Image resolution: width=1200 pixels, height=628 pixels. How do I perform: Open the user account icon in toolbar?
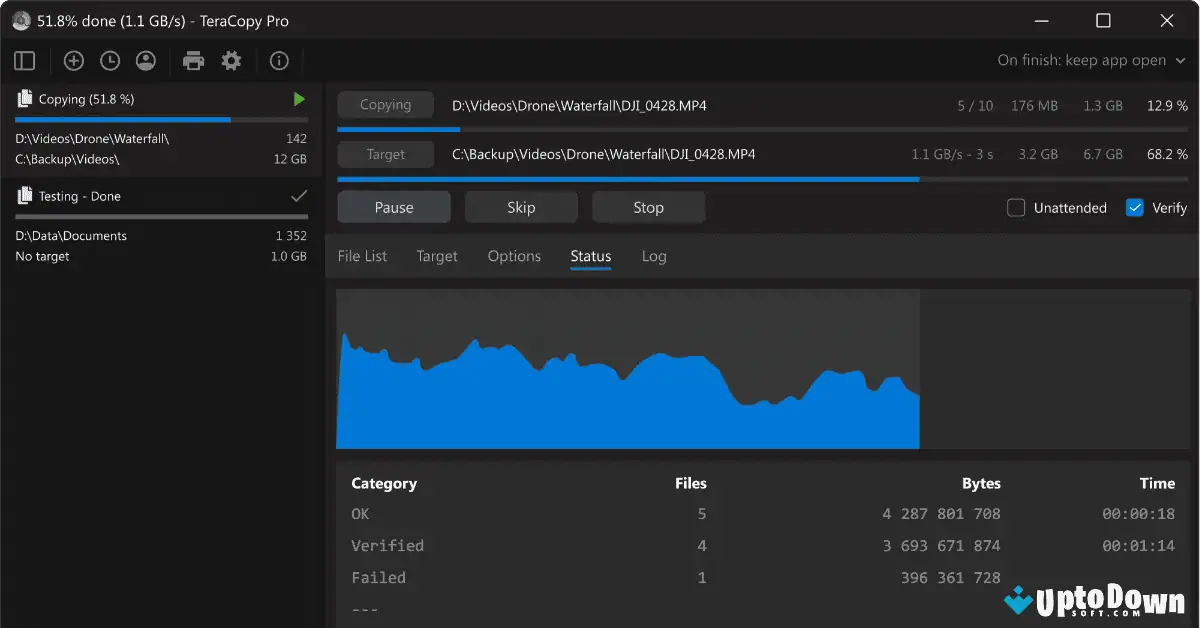[x=146, y=60]
